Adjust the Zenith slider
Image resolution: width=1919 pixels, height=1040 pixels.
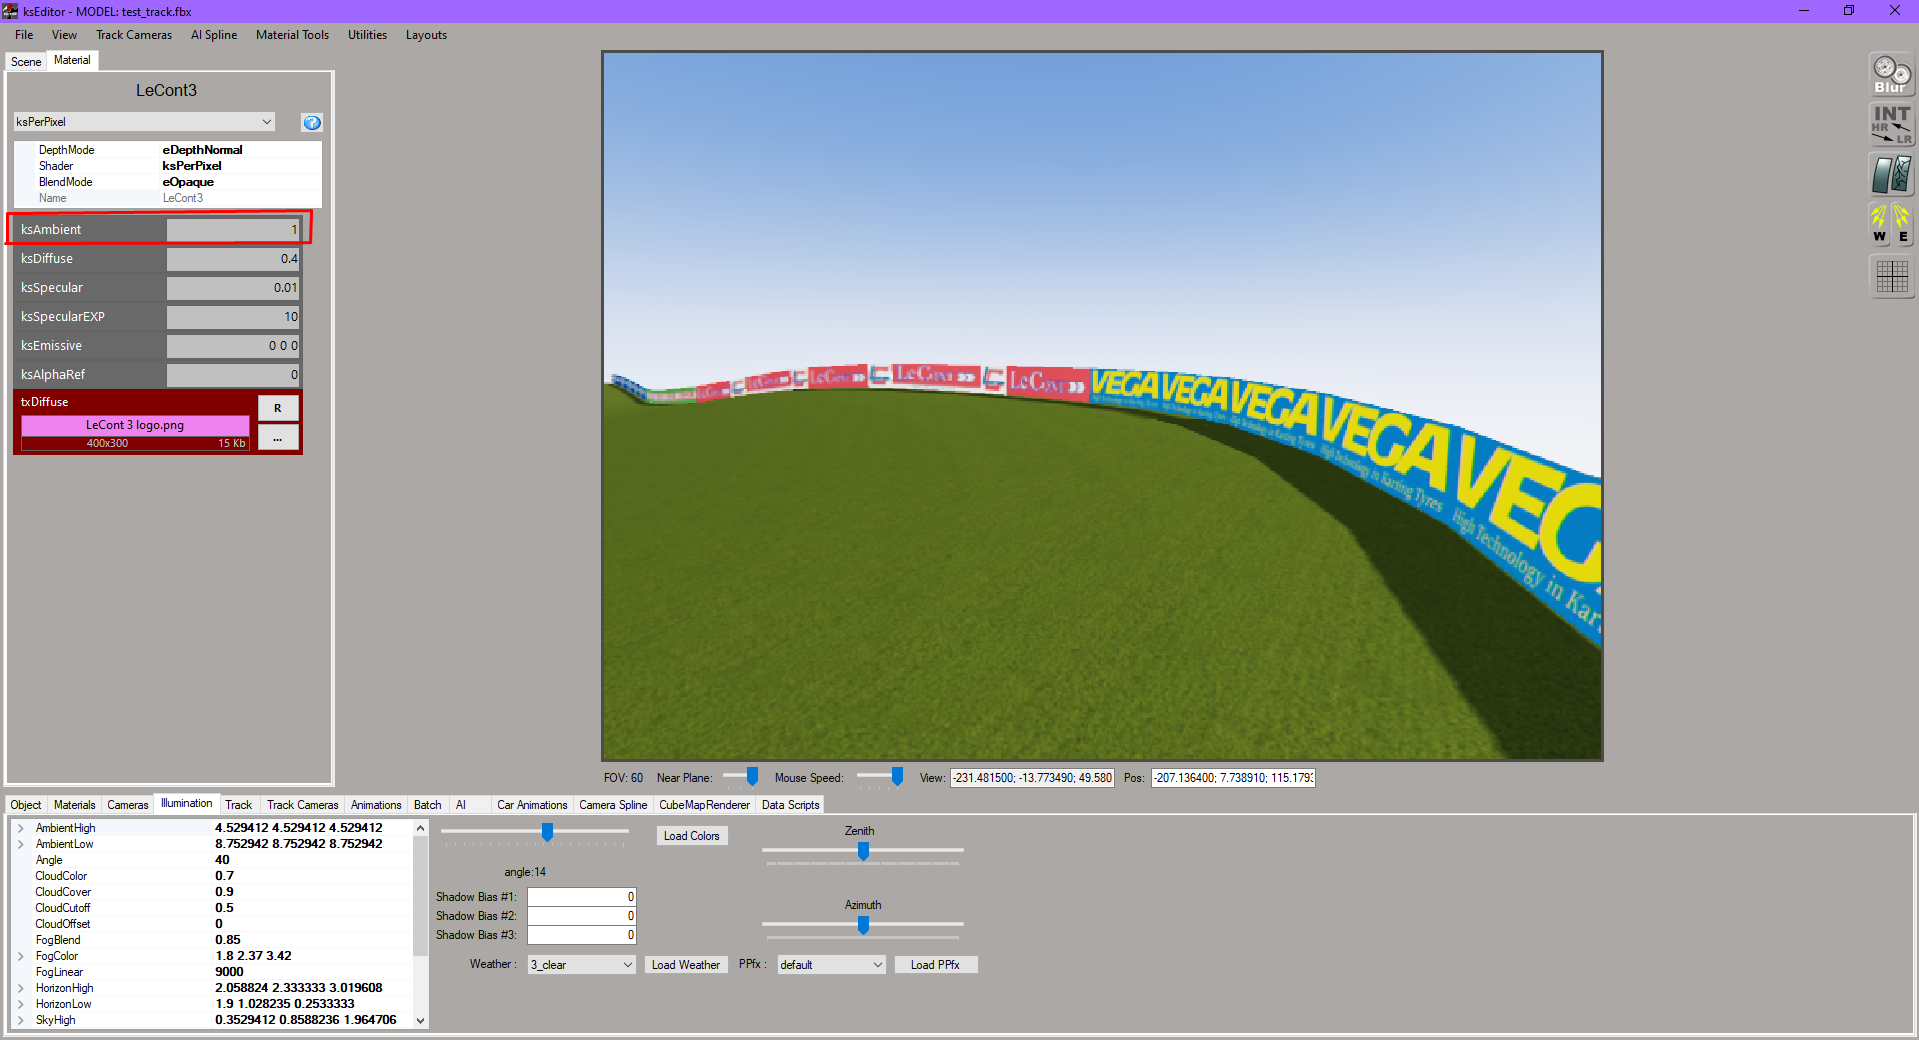pos(863,851)
